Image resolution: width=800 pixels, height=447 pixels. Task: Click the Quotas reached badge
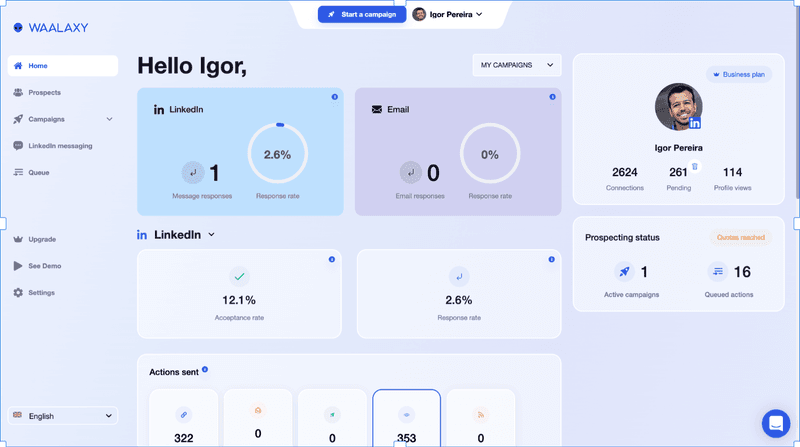pos(740,237)
